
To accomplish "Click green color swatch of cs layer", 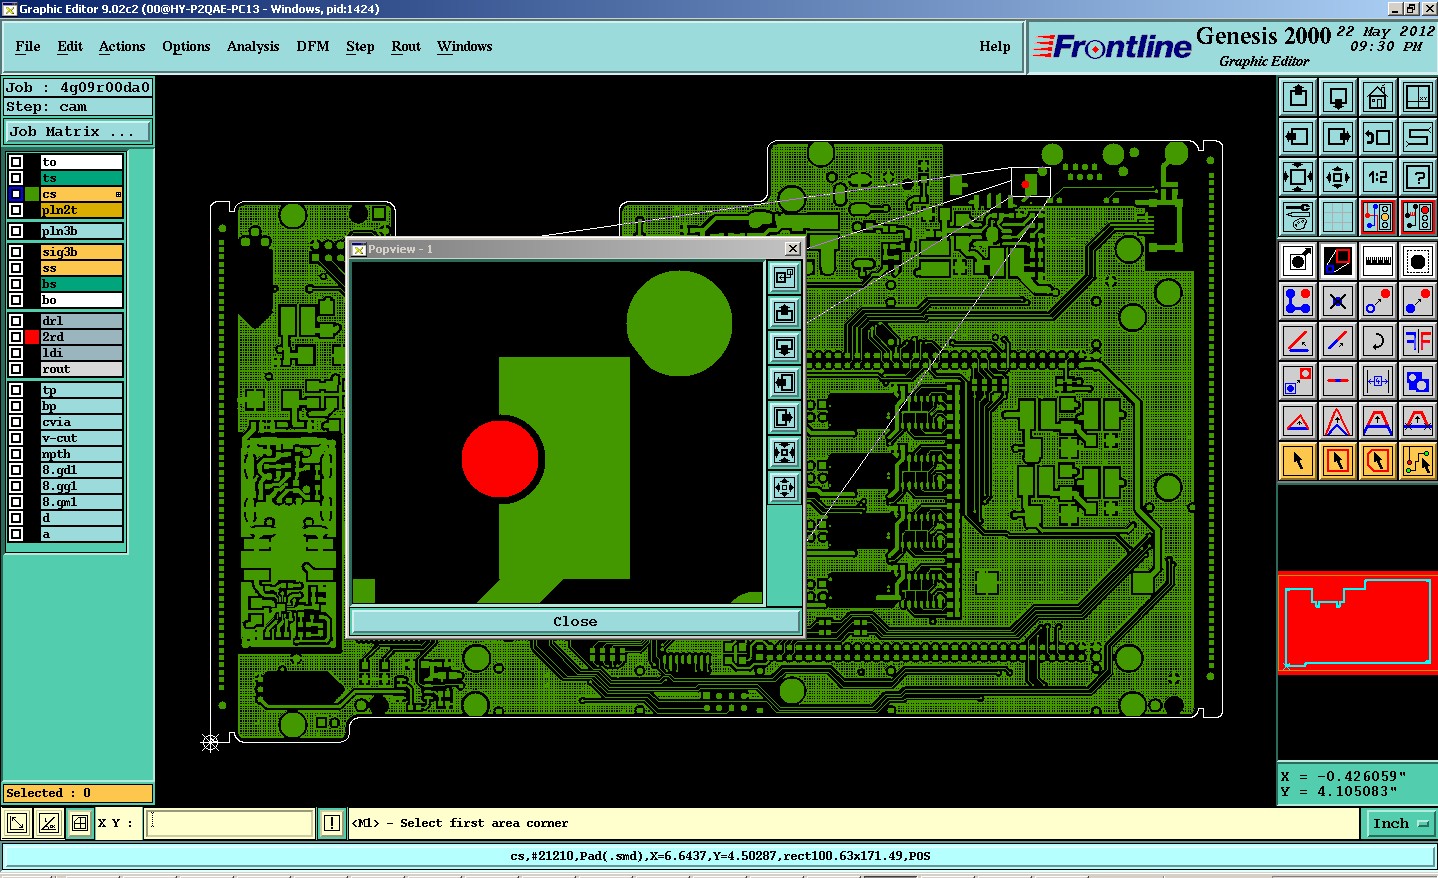I will coord(32,194).
